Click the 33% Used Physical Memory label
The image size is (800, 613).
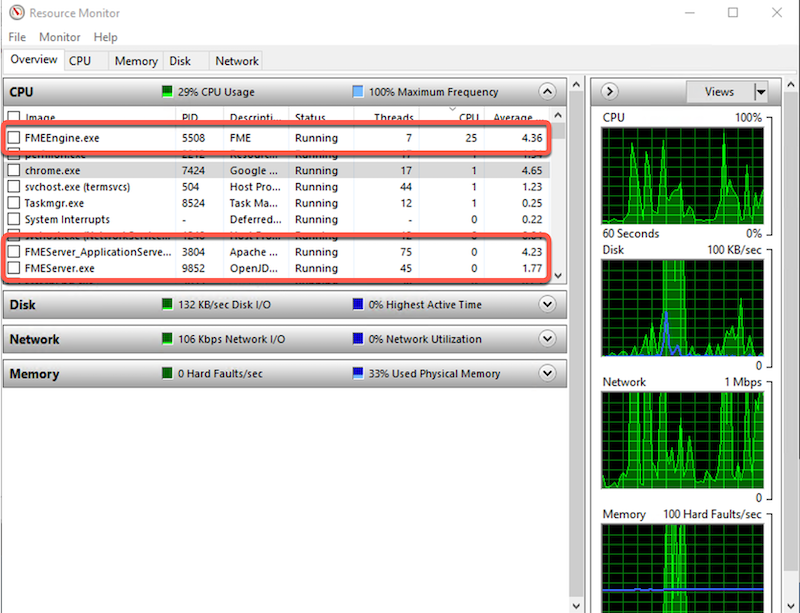(434, 374)
